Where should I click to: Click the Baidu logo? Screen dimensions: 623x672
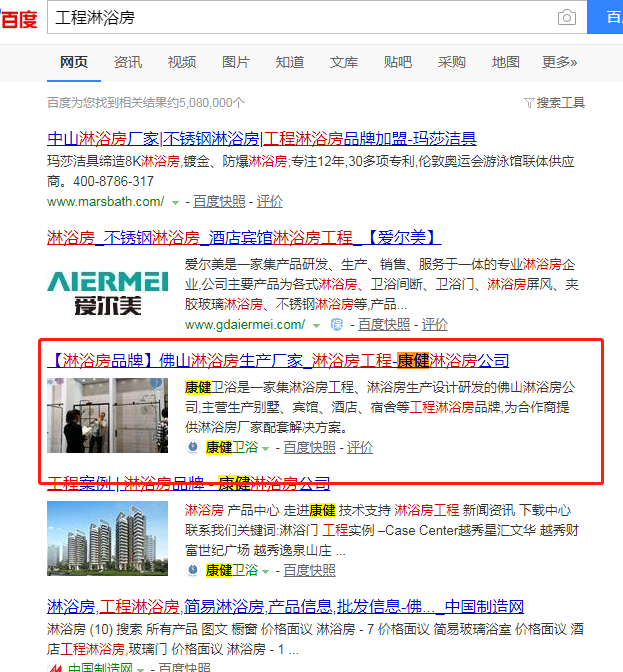(19, 19)
